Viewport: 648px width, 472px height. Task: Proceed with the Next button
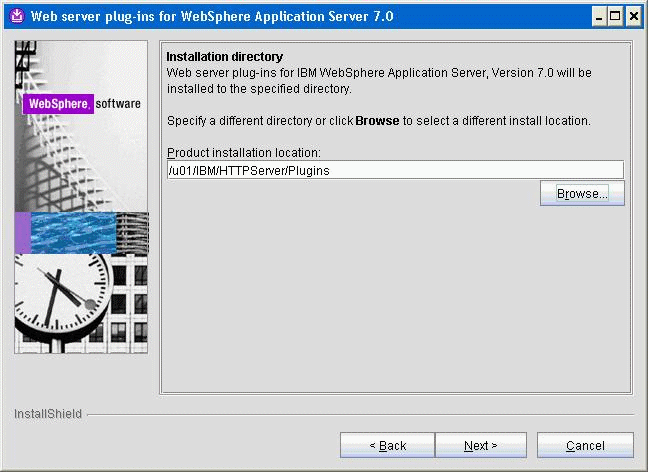[480, 445]
